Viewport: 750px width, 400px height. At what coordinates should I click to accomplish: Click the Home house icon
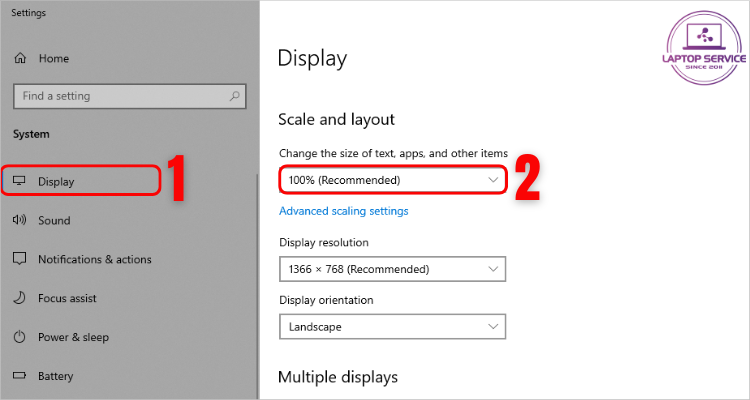(x=20, y=58)
